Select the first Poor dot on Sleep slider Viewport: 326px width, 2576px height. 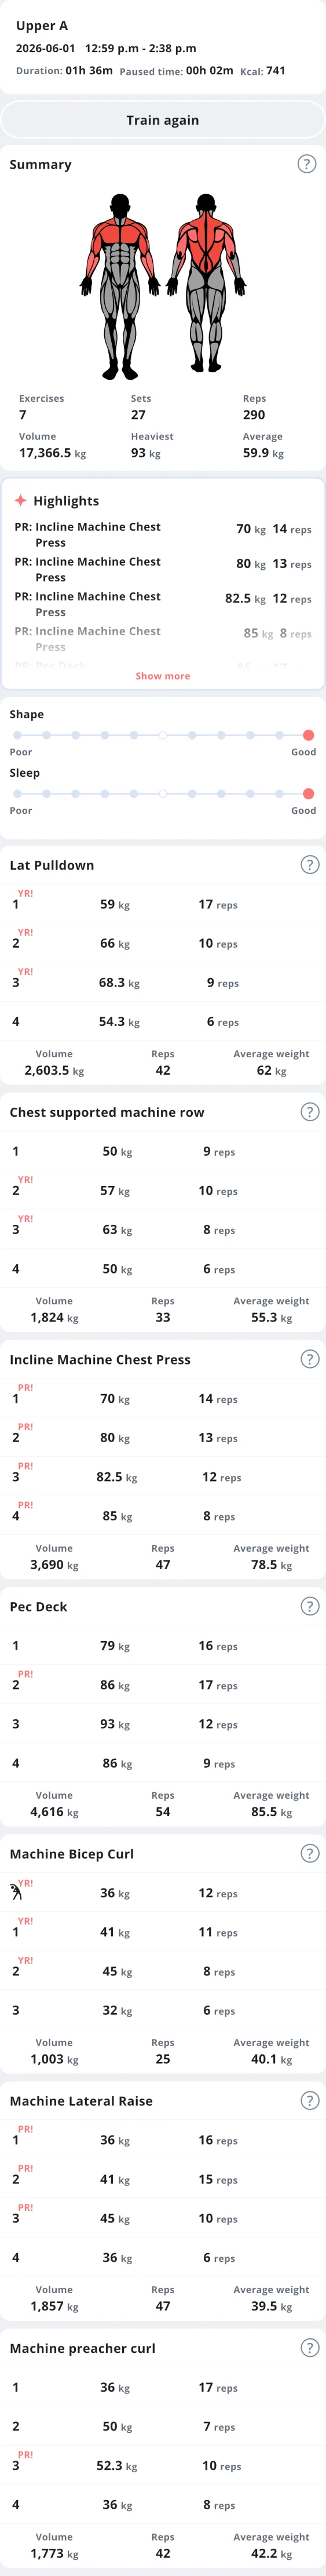tap(17, 794)
